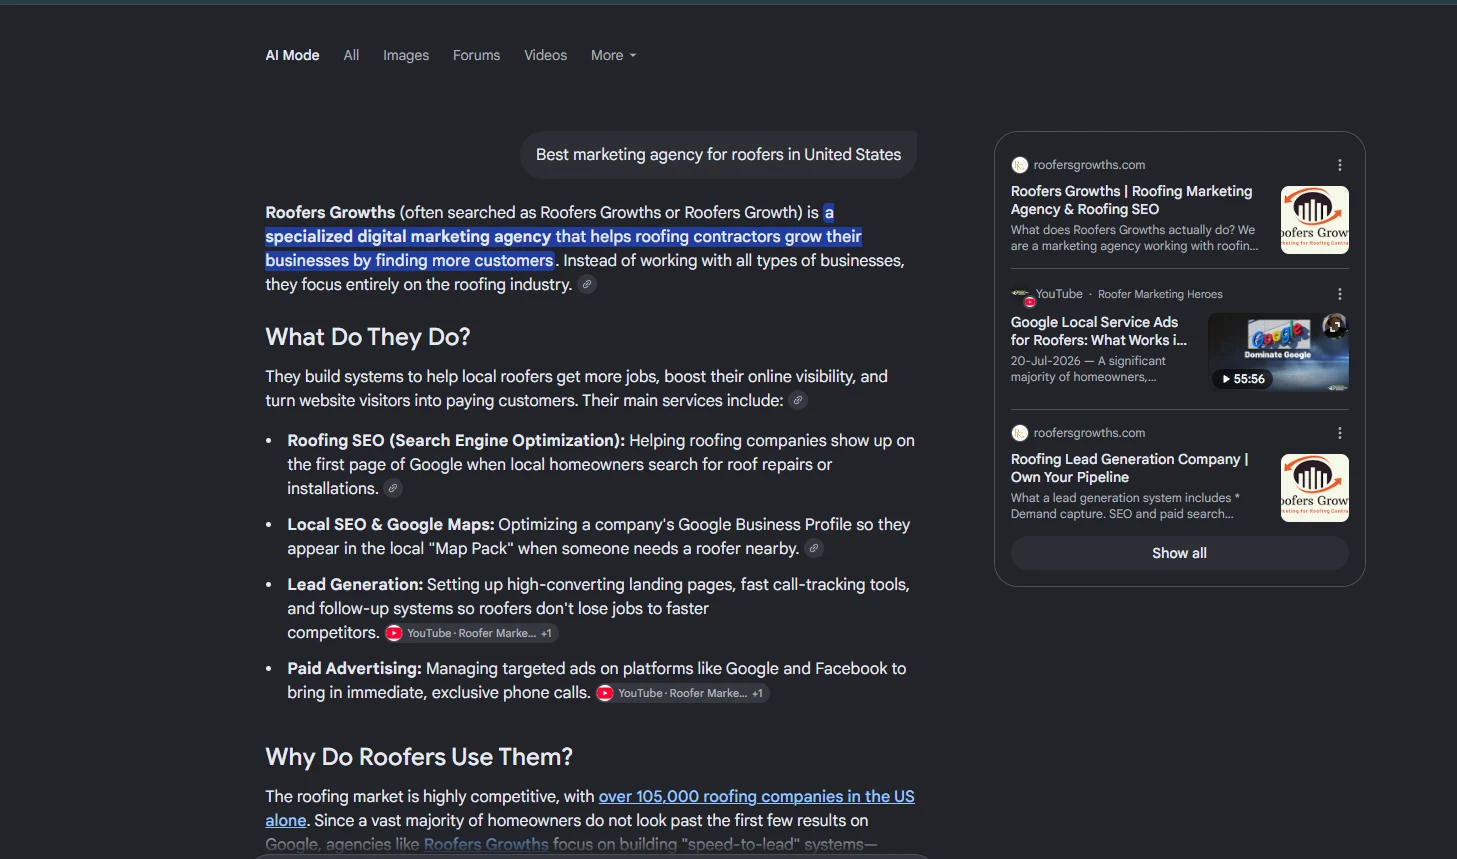This screenshot has height=859, width=1457.
Task: Click the source link icon after 'roofer nearby.'
Action: click(814, 549)
